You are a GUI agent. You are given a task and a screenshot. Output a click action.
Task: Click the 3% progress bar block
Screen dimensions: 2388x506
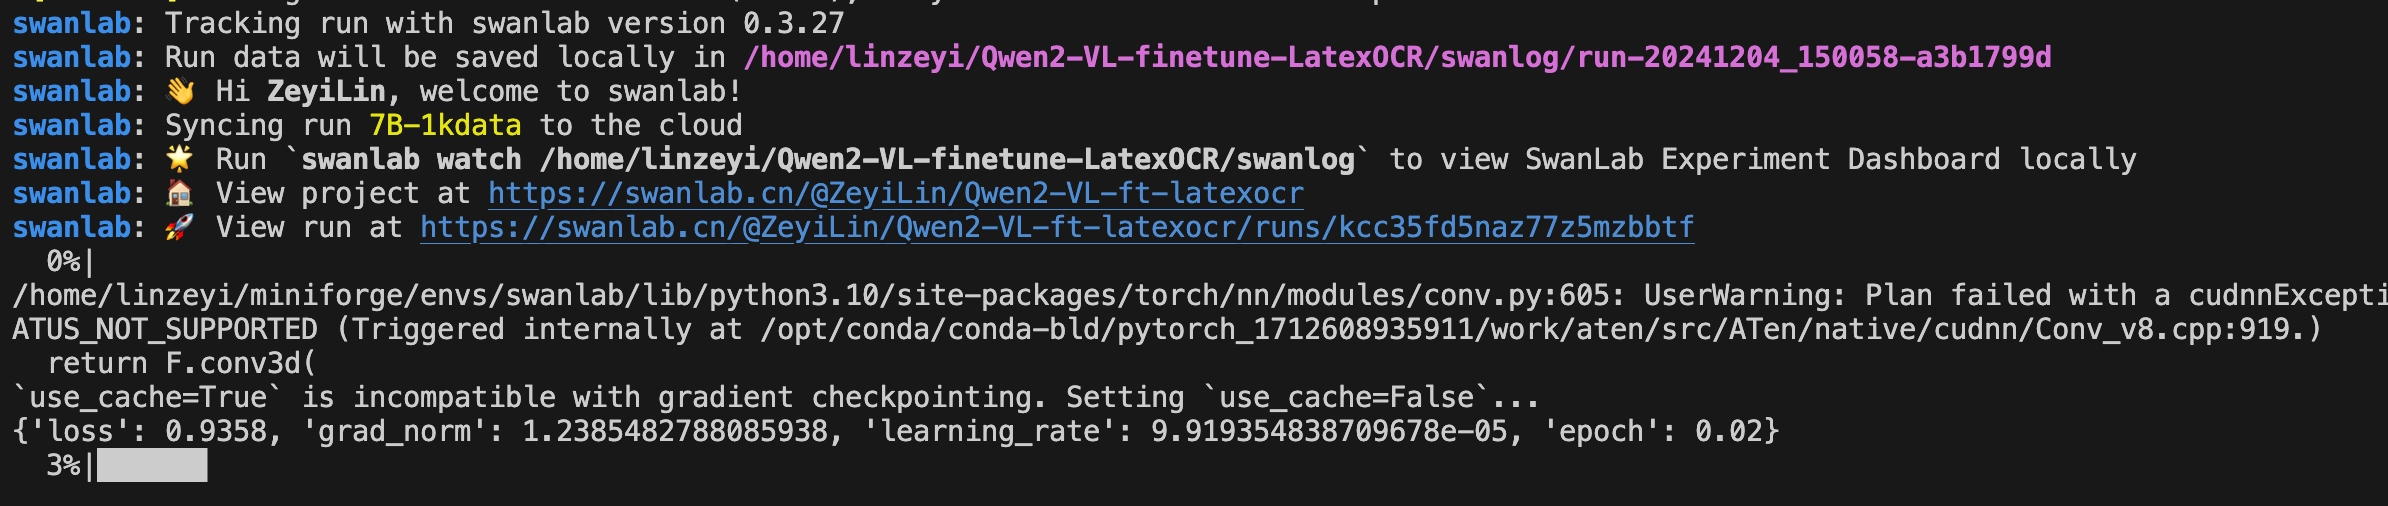152,465
